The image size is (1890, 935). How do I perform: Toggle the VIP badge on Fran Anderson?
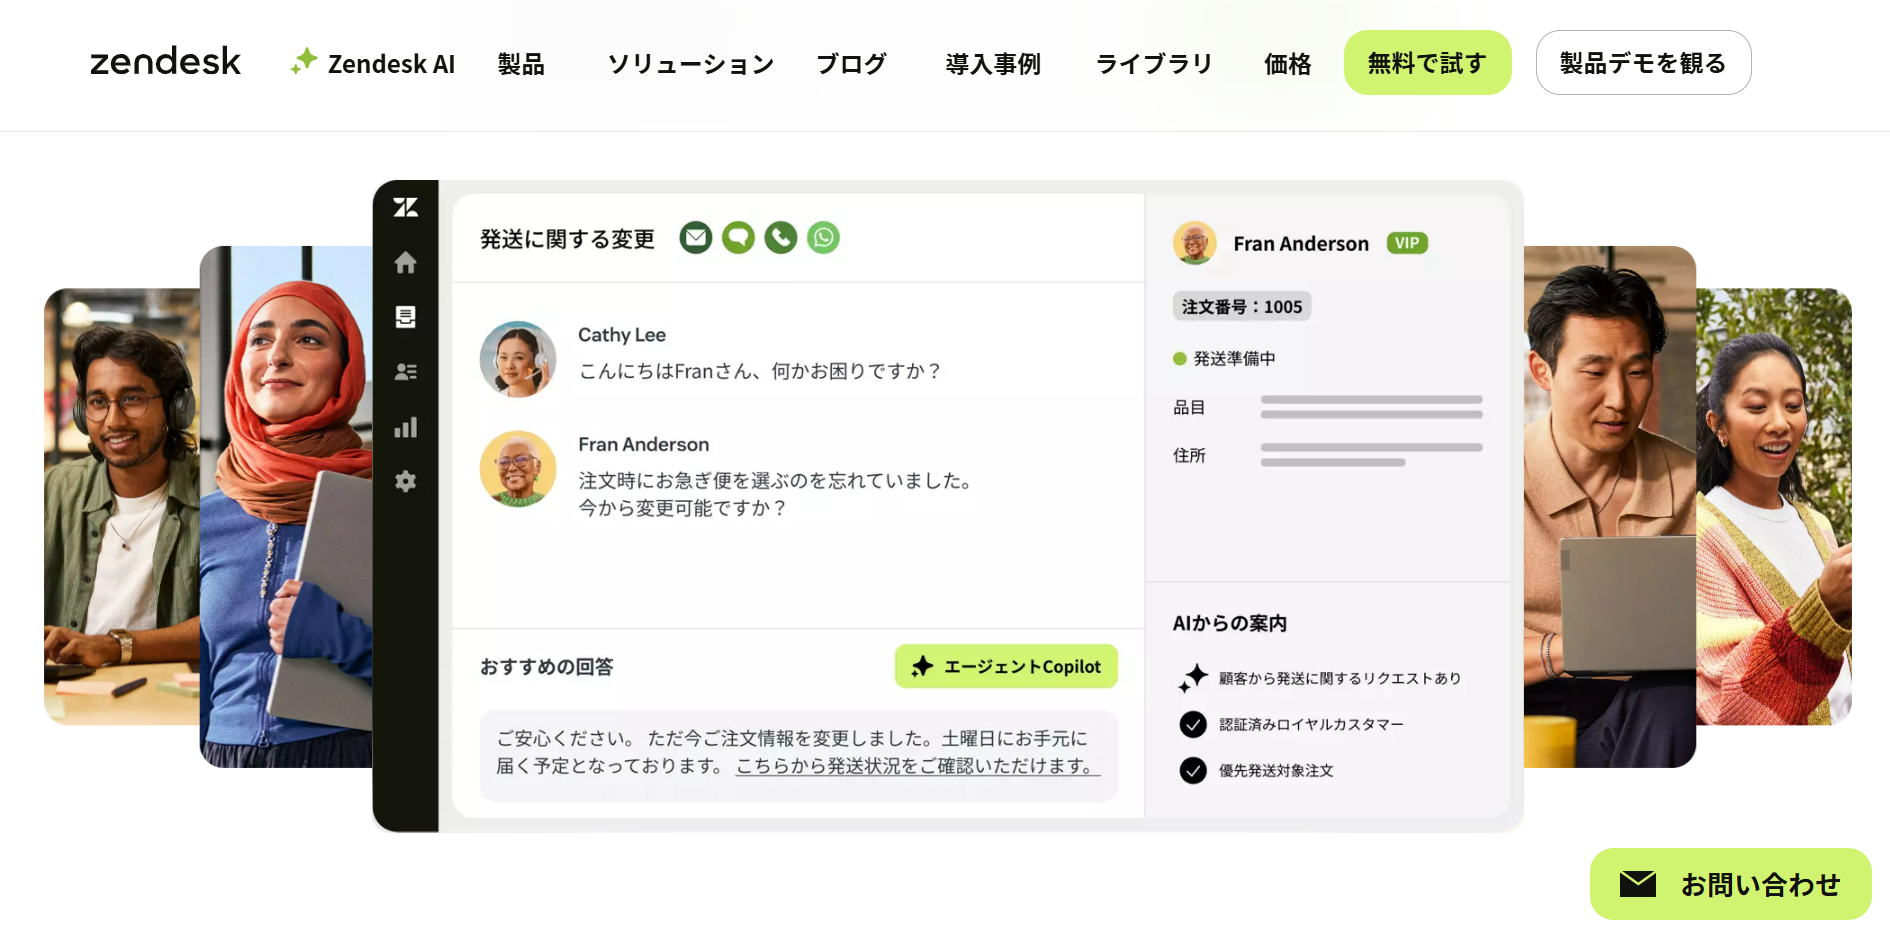click(1407, 243)
